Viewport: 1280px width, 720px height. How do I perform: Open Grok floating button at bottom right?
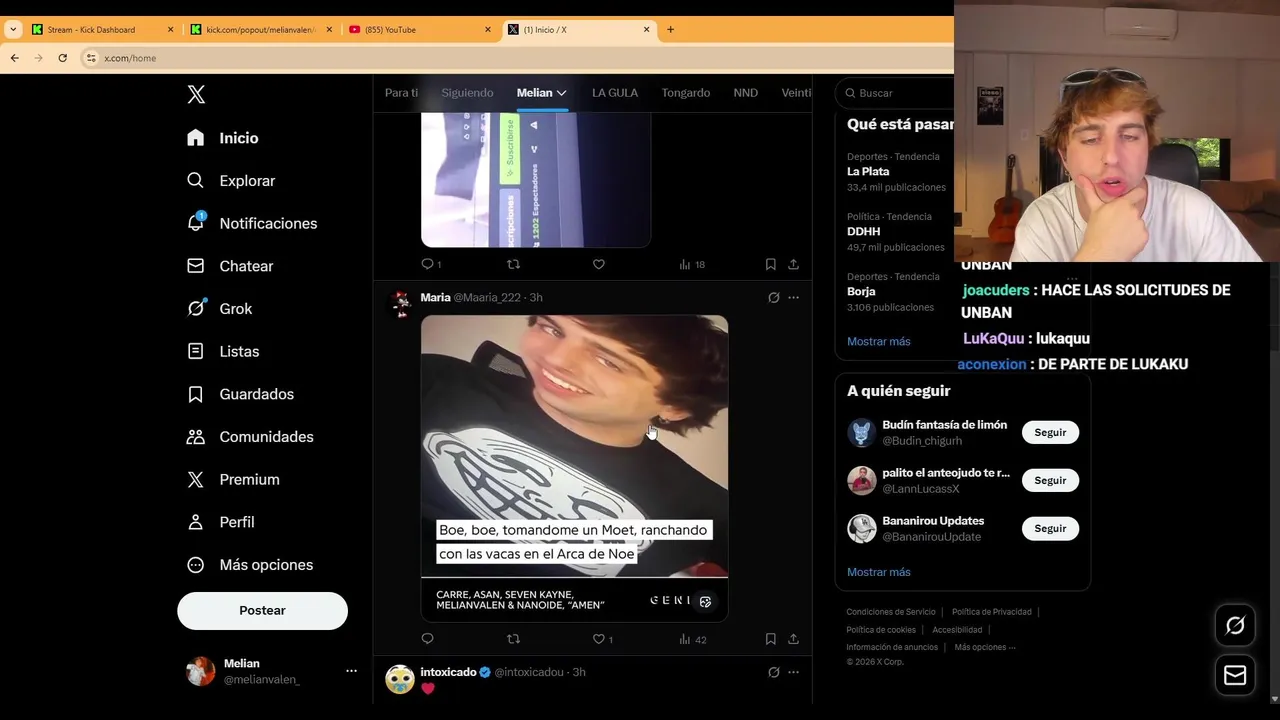point(1235,626)
